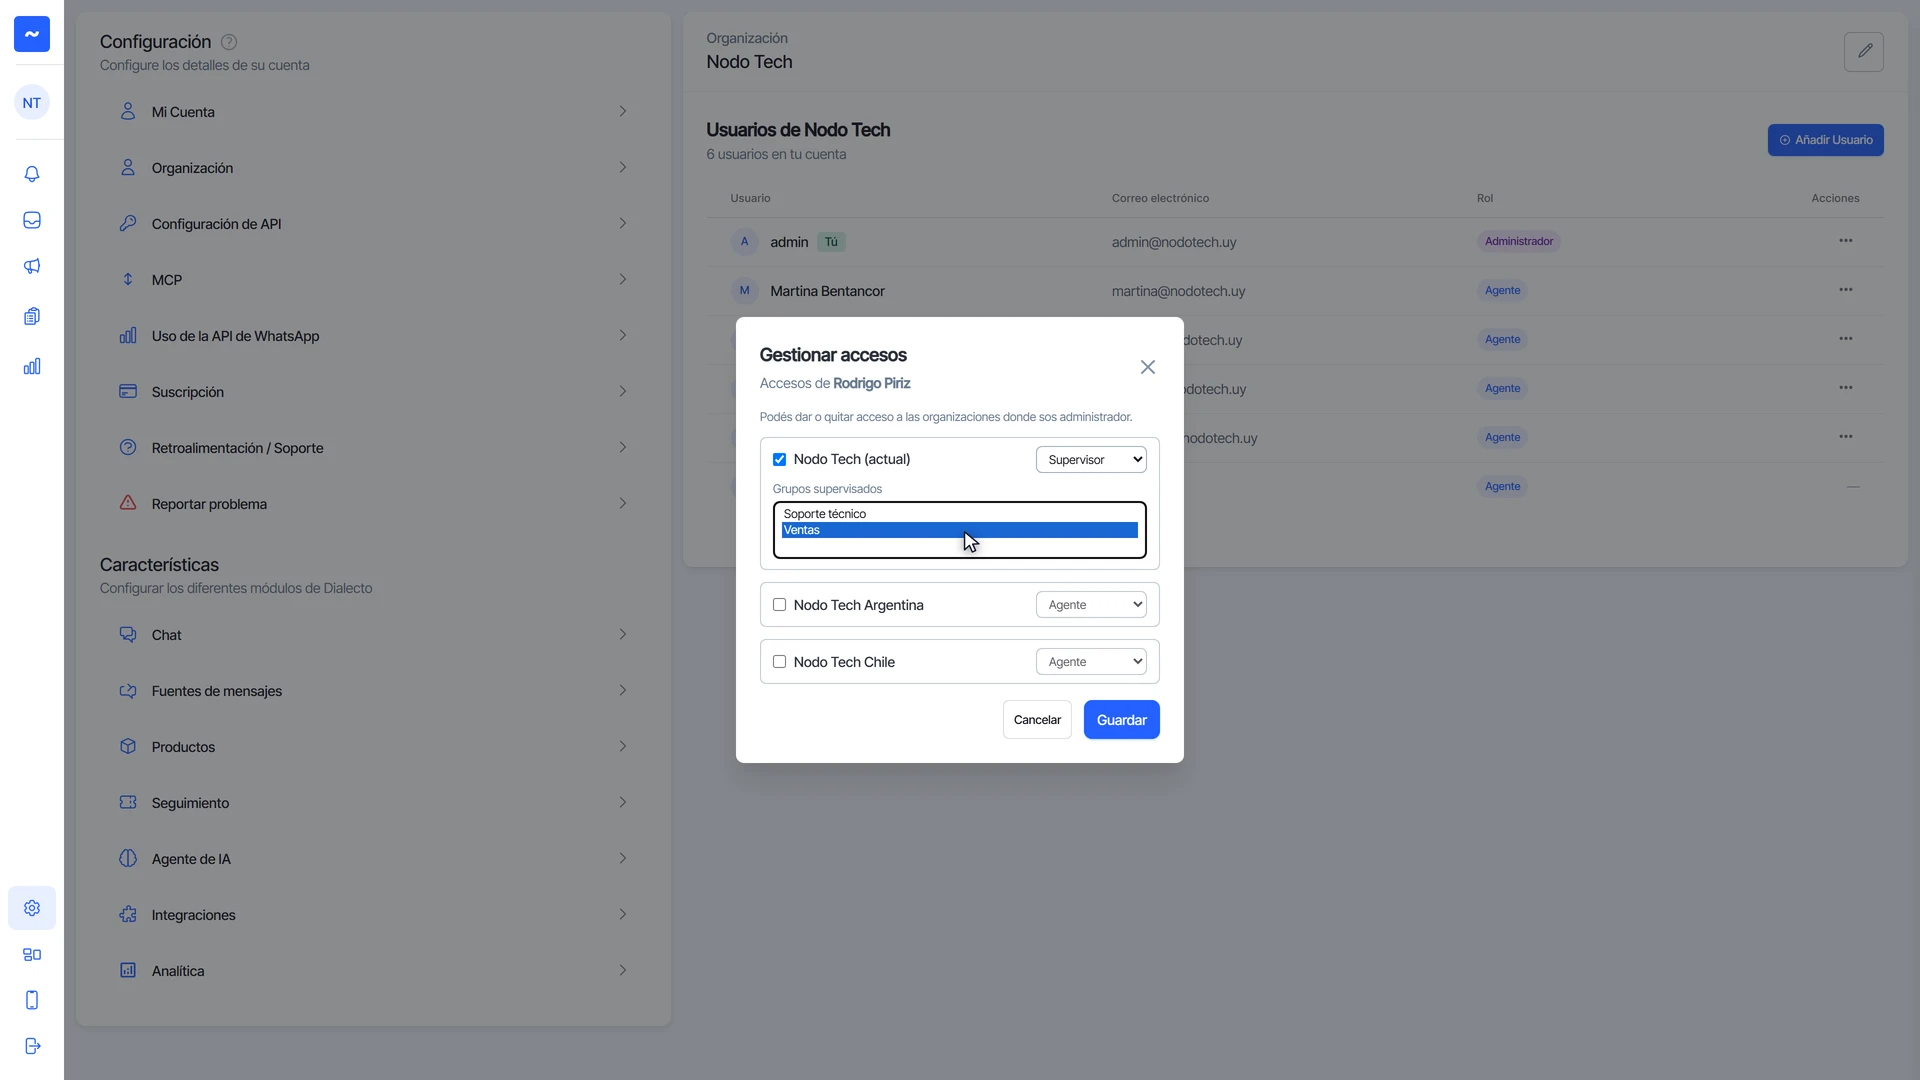Open notifications bell in left sidebar
The height and width of the screenshot is (1080, 1920).
[32, 174]
